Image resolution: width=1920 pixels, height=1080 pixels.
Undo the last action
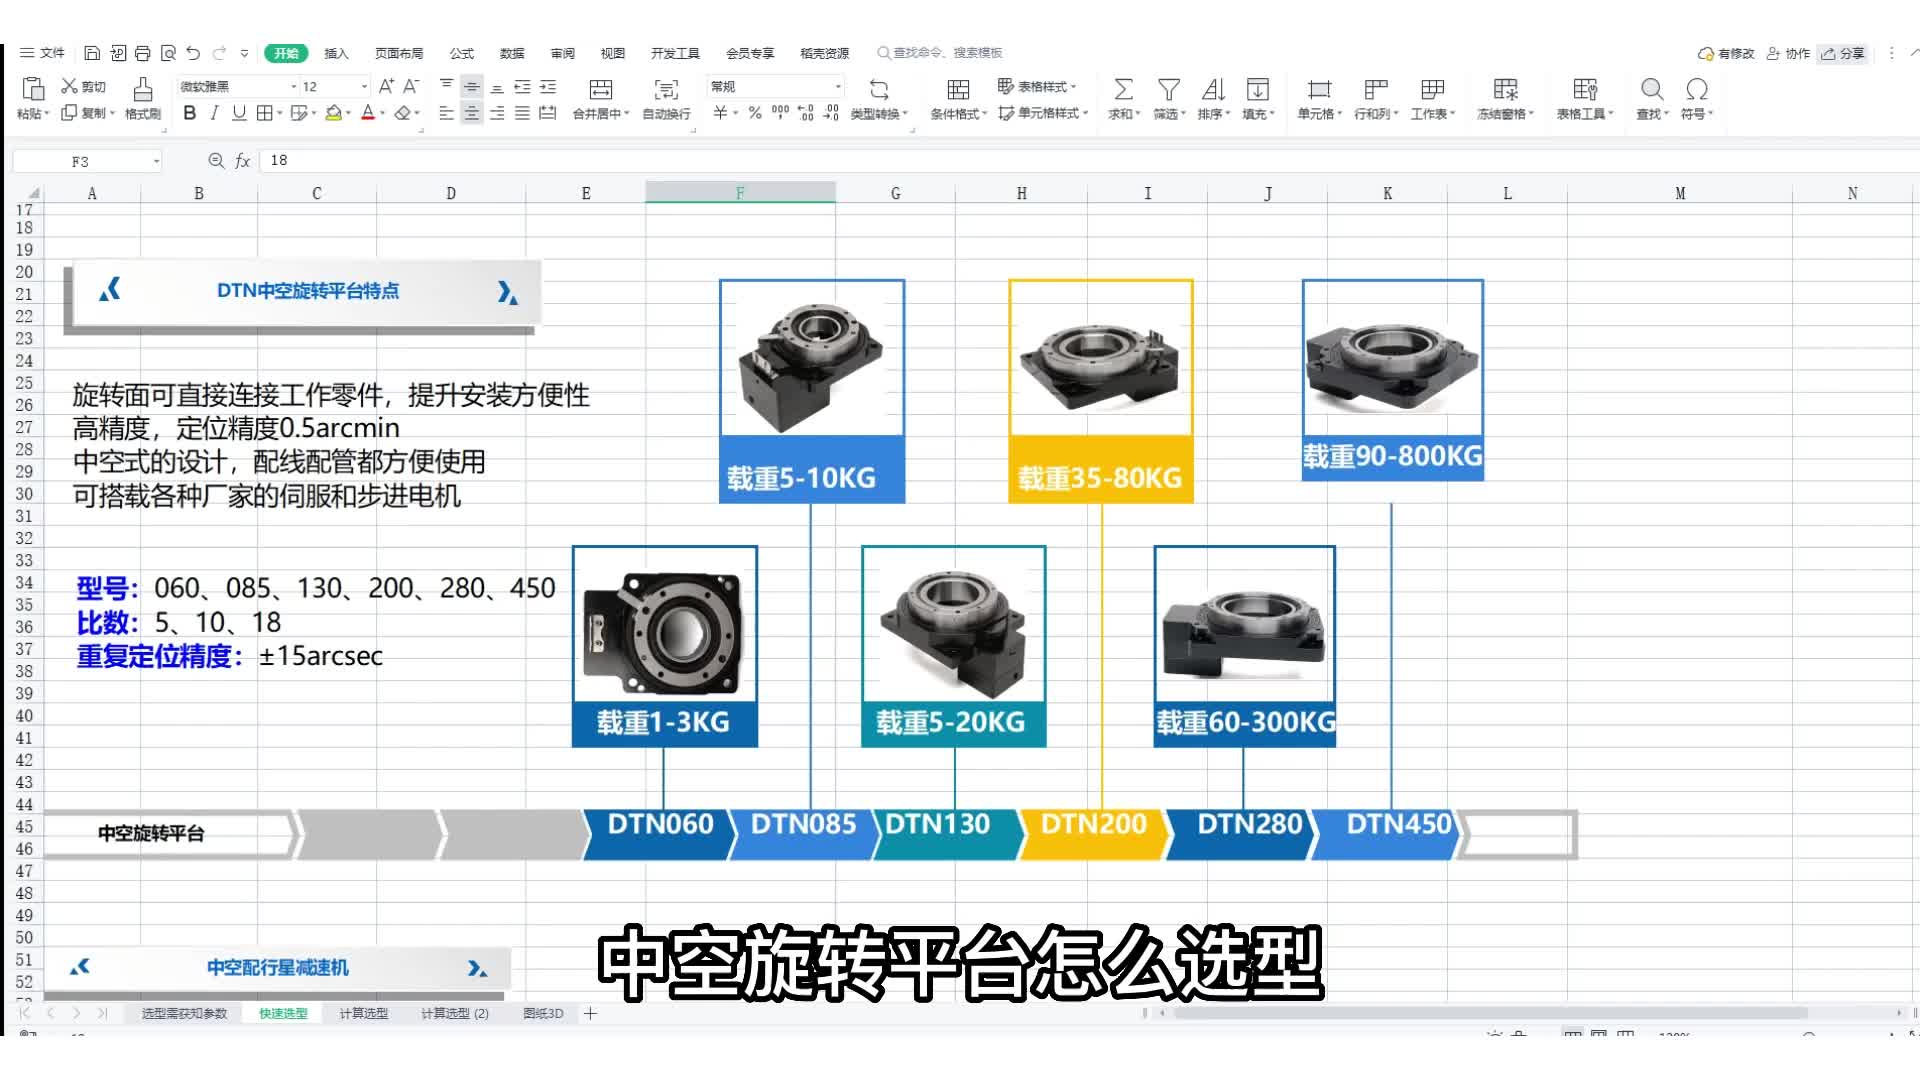pos(193,53)
